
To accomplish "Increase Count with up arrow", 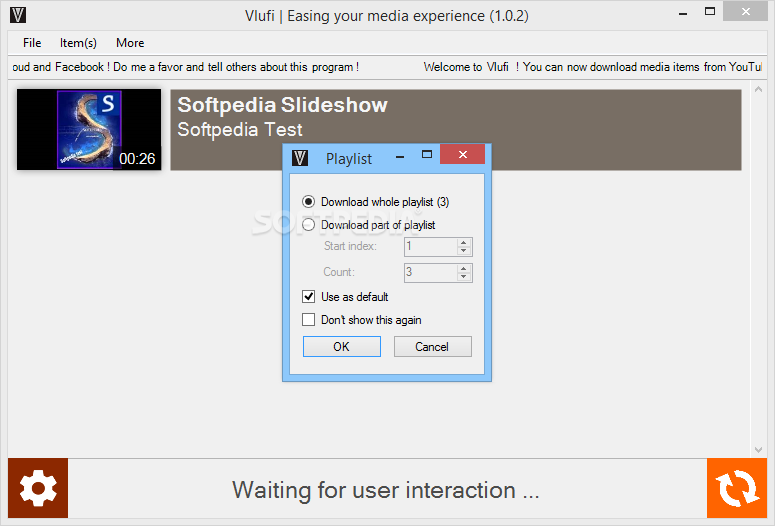I will pos(464,268).
